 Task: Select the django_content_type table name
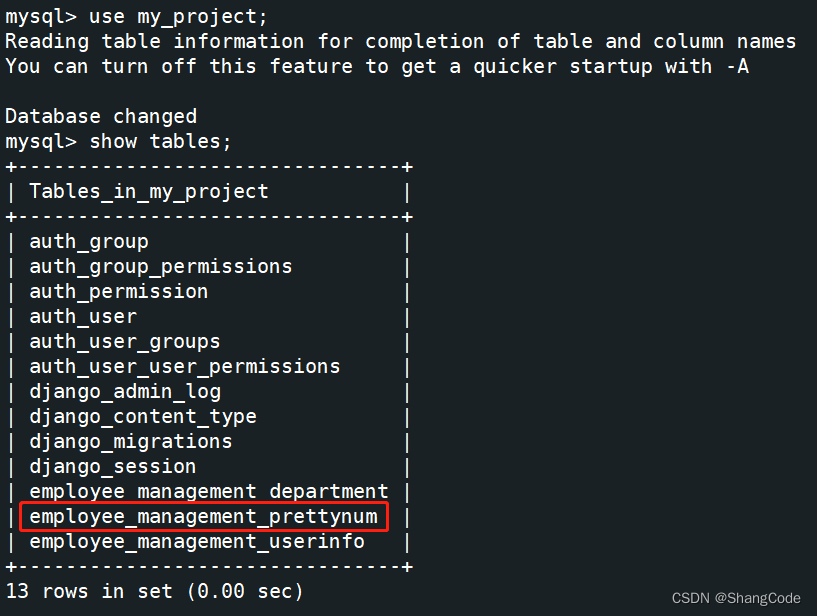tap(143, 417)
